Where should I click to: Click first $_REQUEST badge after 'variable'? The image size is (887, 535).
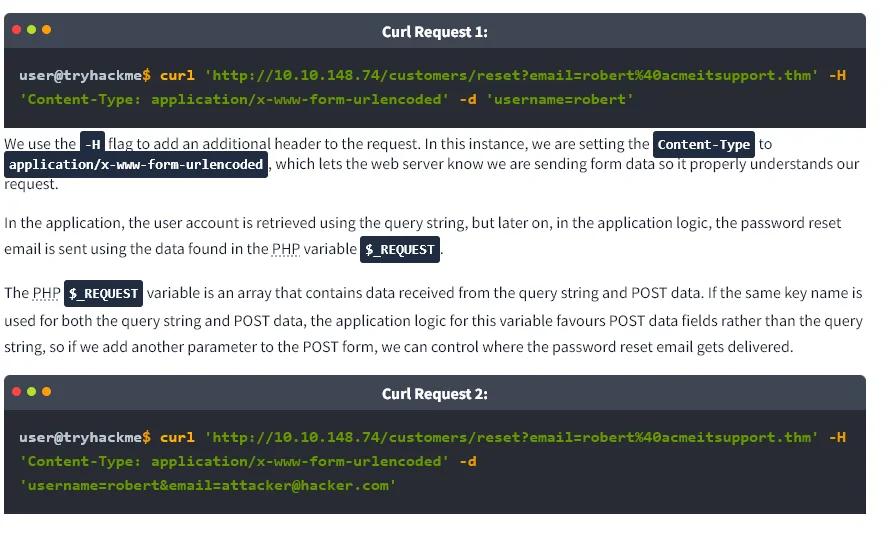[x=400, y=249]
